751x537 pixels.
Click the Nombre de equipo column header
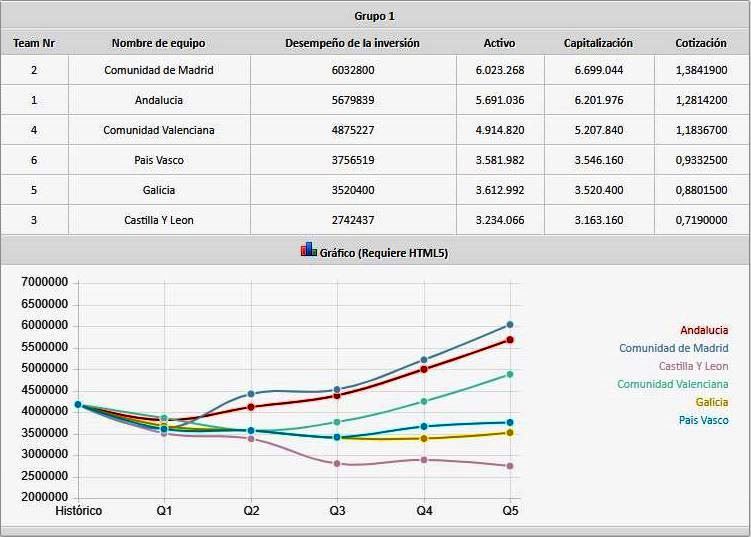click(159, 43)
